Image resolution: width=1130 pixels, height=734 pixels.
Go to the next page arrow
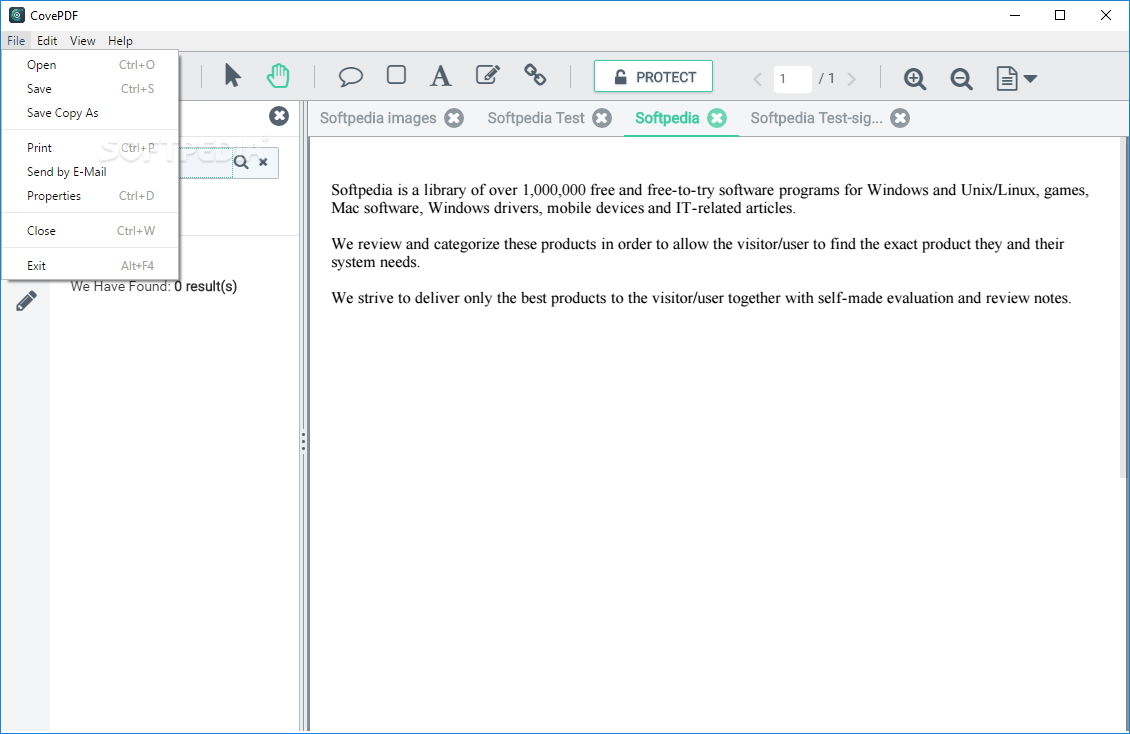(x=852, y=79)
